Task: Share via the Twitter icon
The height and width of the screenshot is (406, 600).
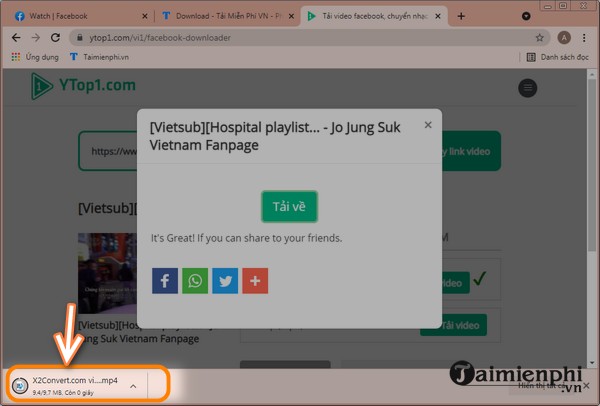Action: click(x=225, y=281)
